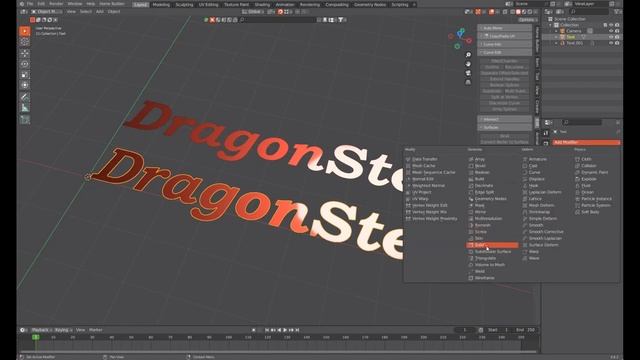The height and width of the screenshot is (360, 640).
Task: Switch to the Modeling workspace tab
Action: click(161, 4)
